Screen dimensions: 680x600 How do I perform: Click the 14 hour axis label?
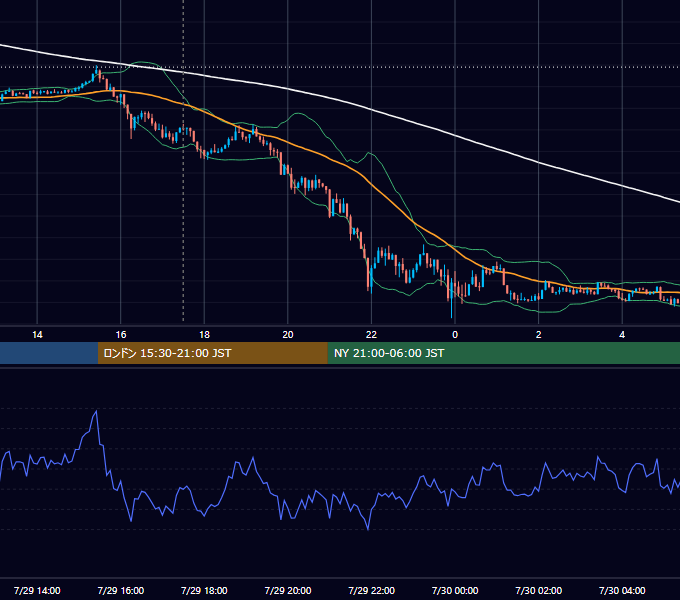point(37,335)
